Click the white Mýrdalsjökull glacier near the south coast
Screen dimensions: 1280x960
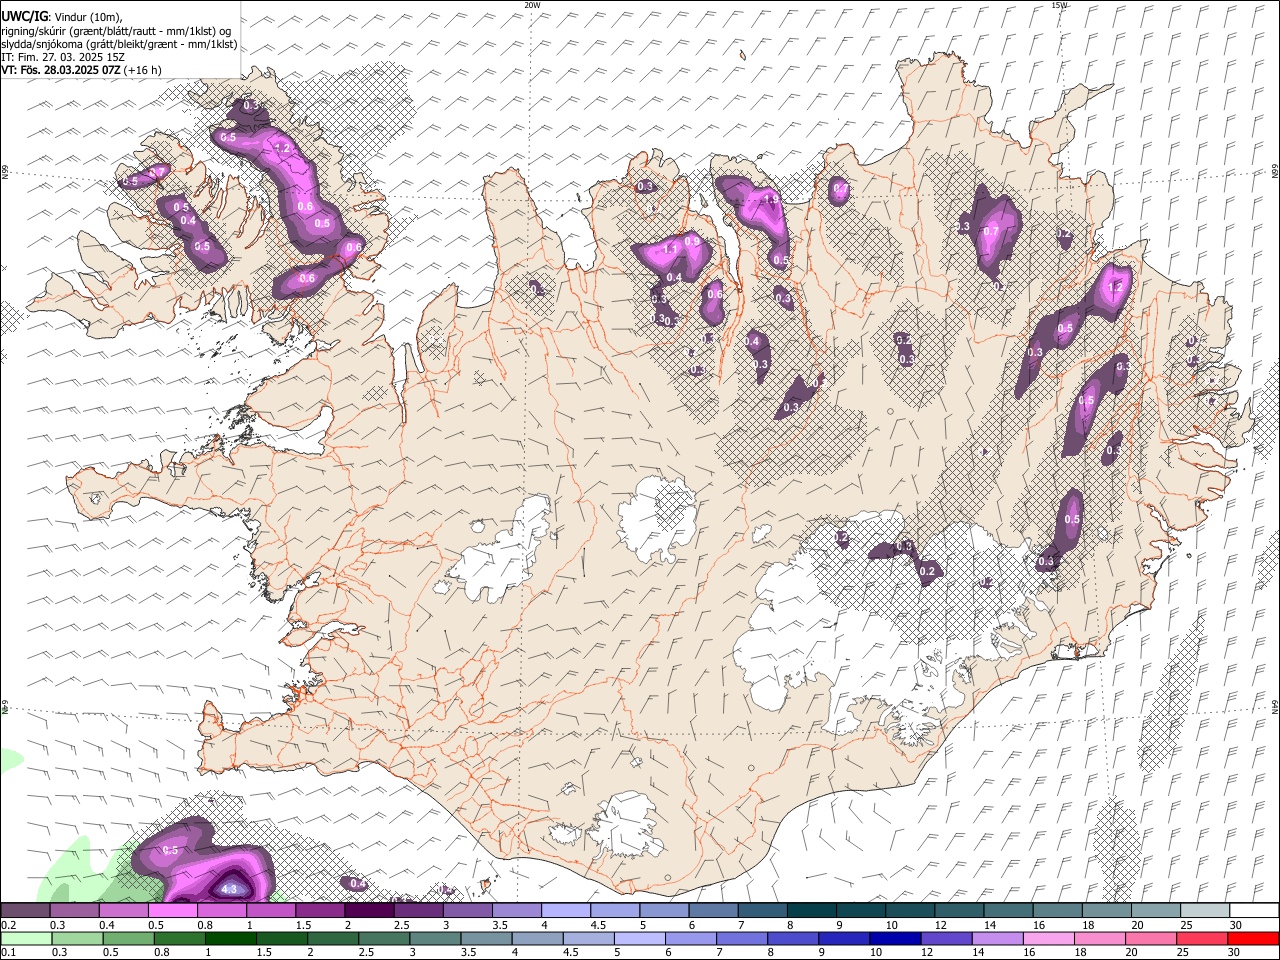tap(626, 826)
